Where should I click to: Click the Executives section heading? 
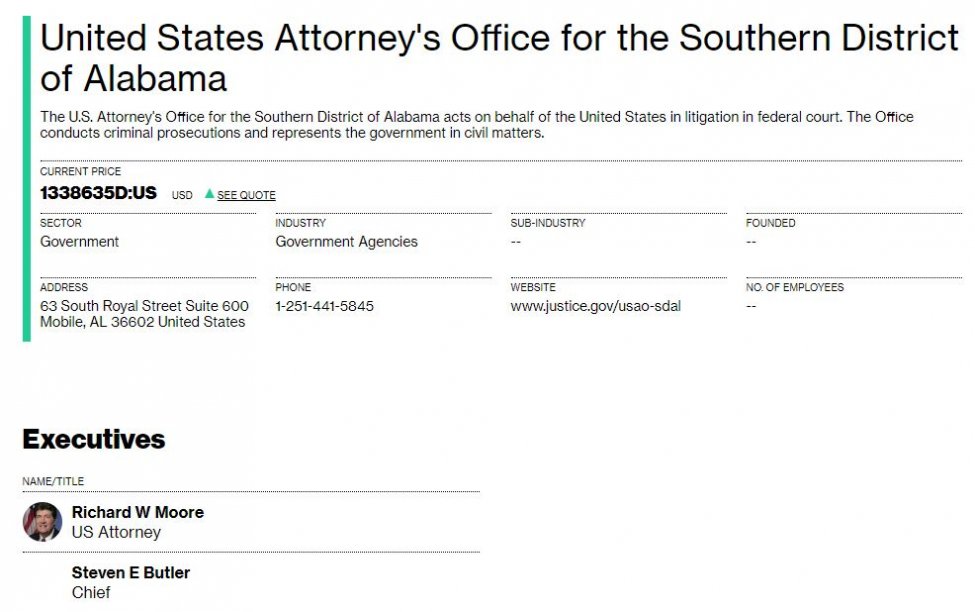(x=94, y=439)
